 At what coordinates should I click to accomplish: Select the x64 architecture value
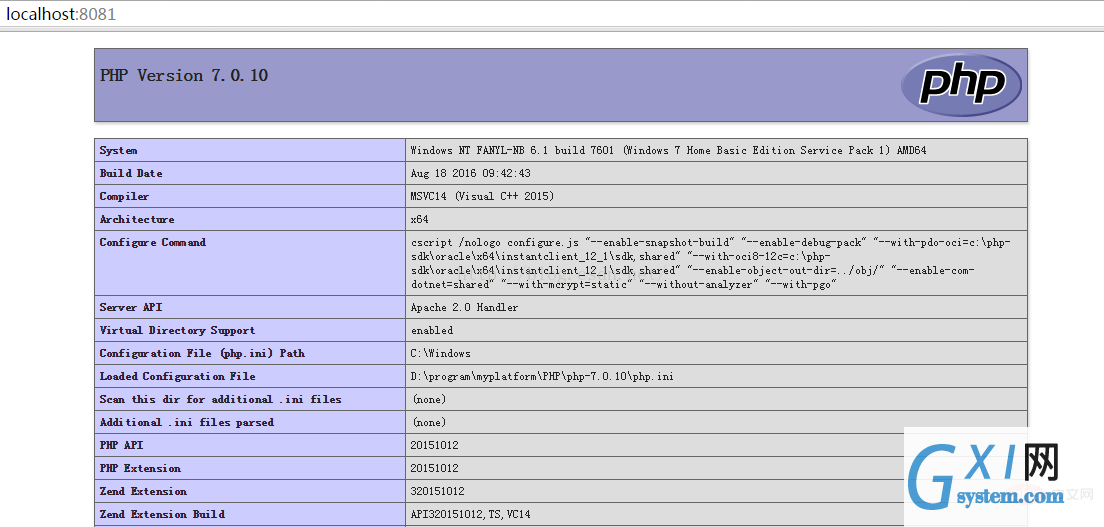[x=420, y=219]
